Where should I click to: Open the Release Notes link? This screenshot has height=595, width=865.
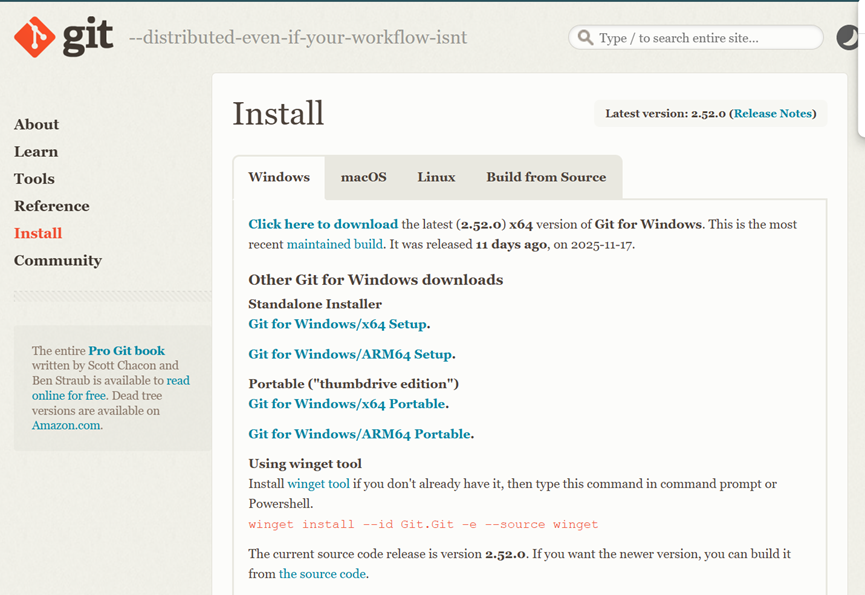tap(773, 114)
